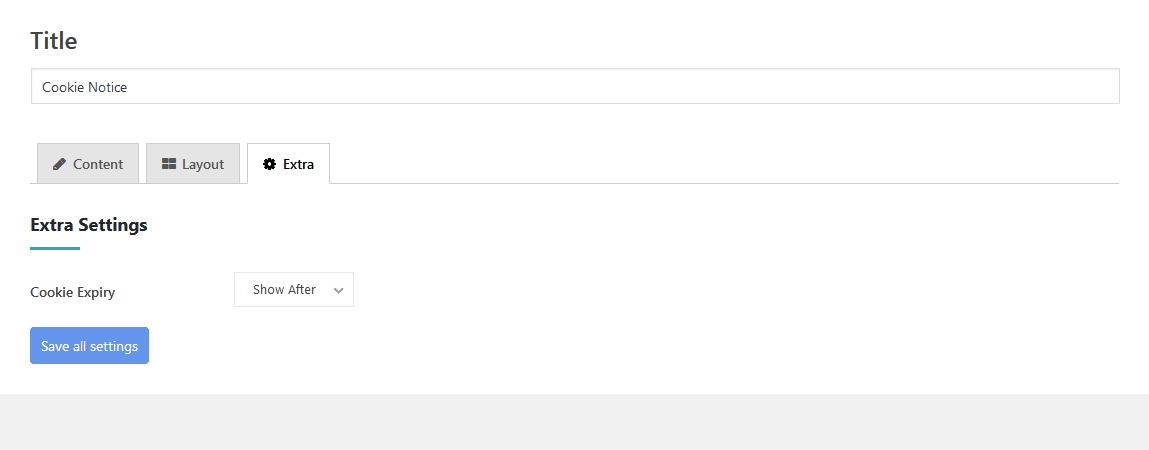
Task: Save all settings
Action: (89, 345)
